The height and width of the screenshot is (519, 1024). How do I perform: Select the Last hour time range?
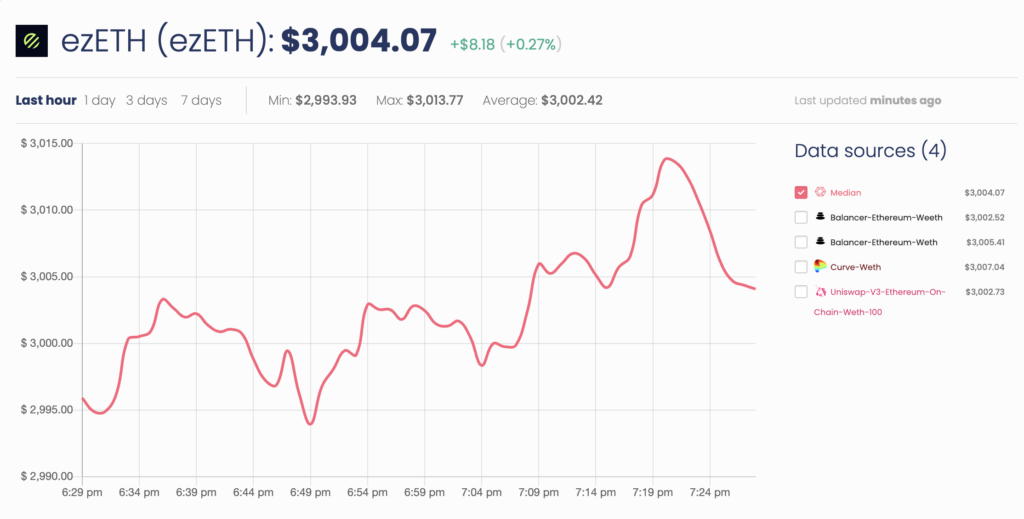point(46,100)
